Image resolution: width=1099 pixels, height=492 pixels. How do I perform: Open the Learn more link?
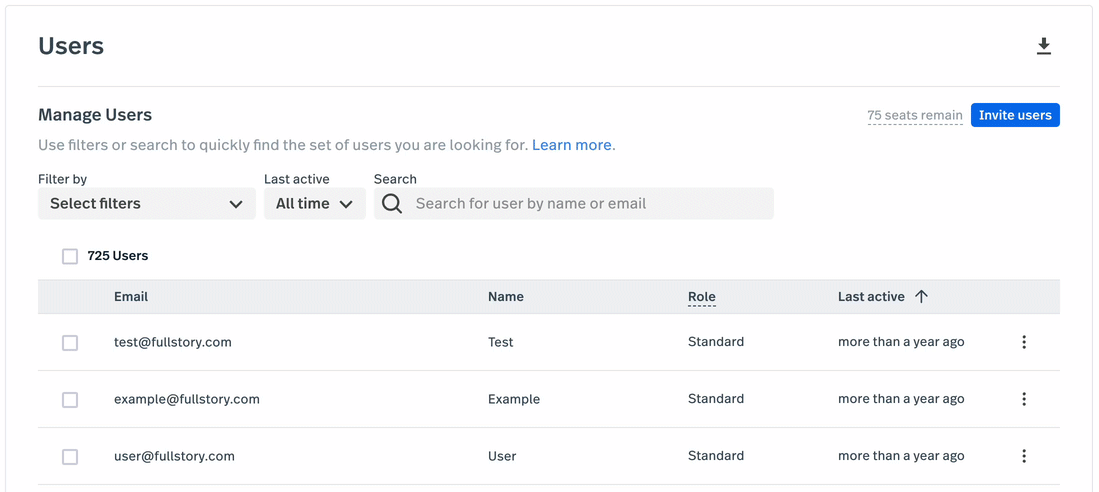(572, 145)
